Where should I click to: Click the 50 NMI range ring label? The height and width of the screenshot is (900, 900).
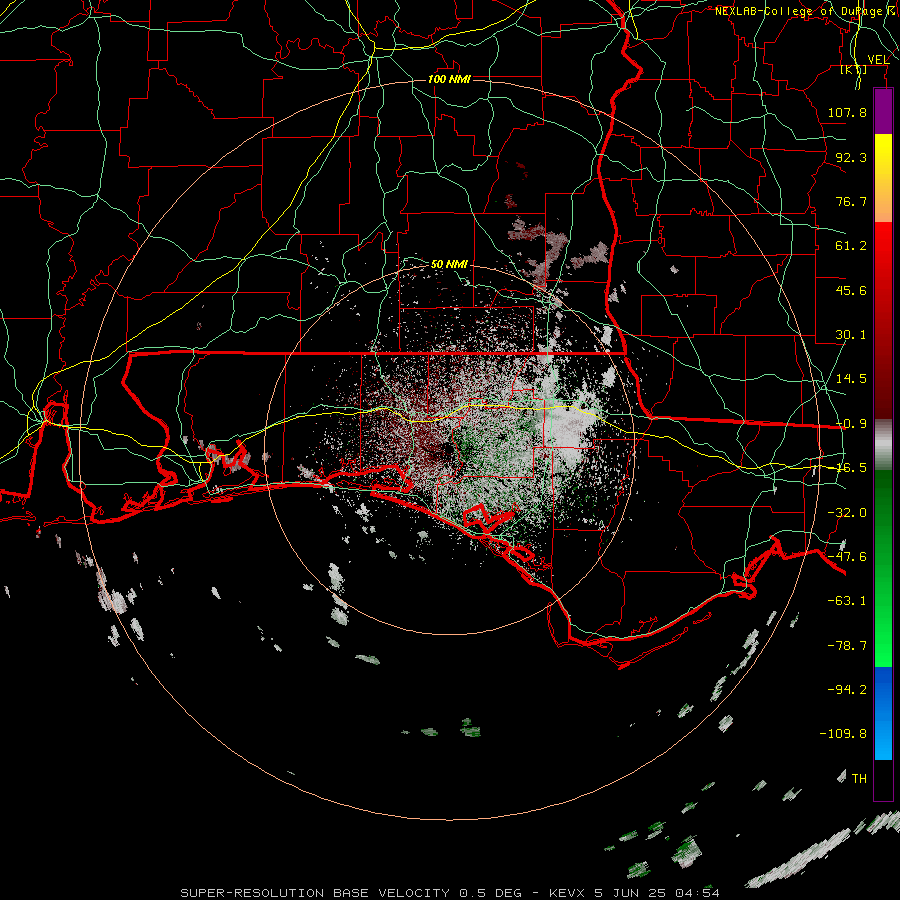[449, 265]
